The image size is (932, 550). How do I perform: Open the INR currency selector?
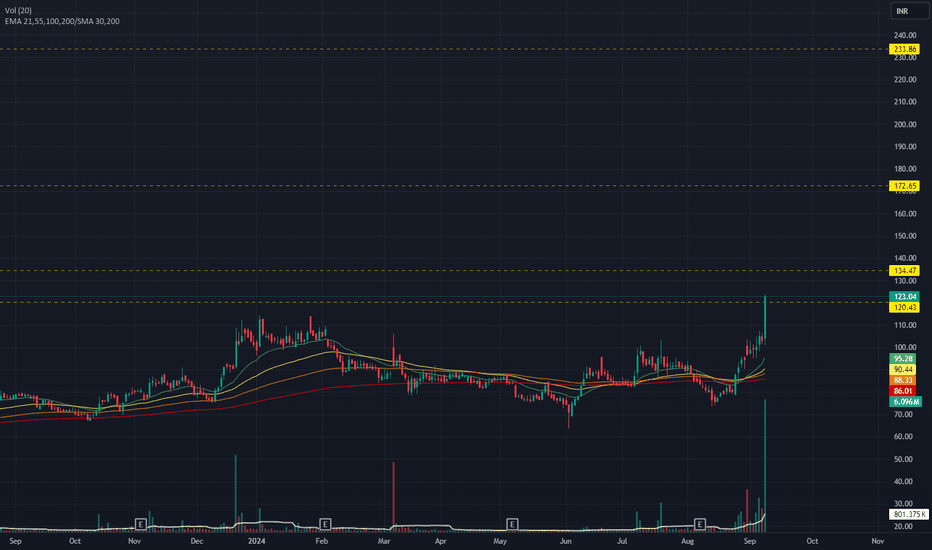pyautogui.click(x=909, y=11)
